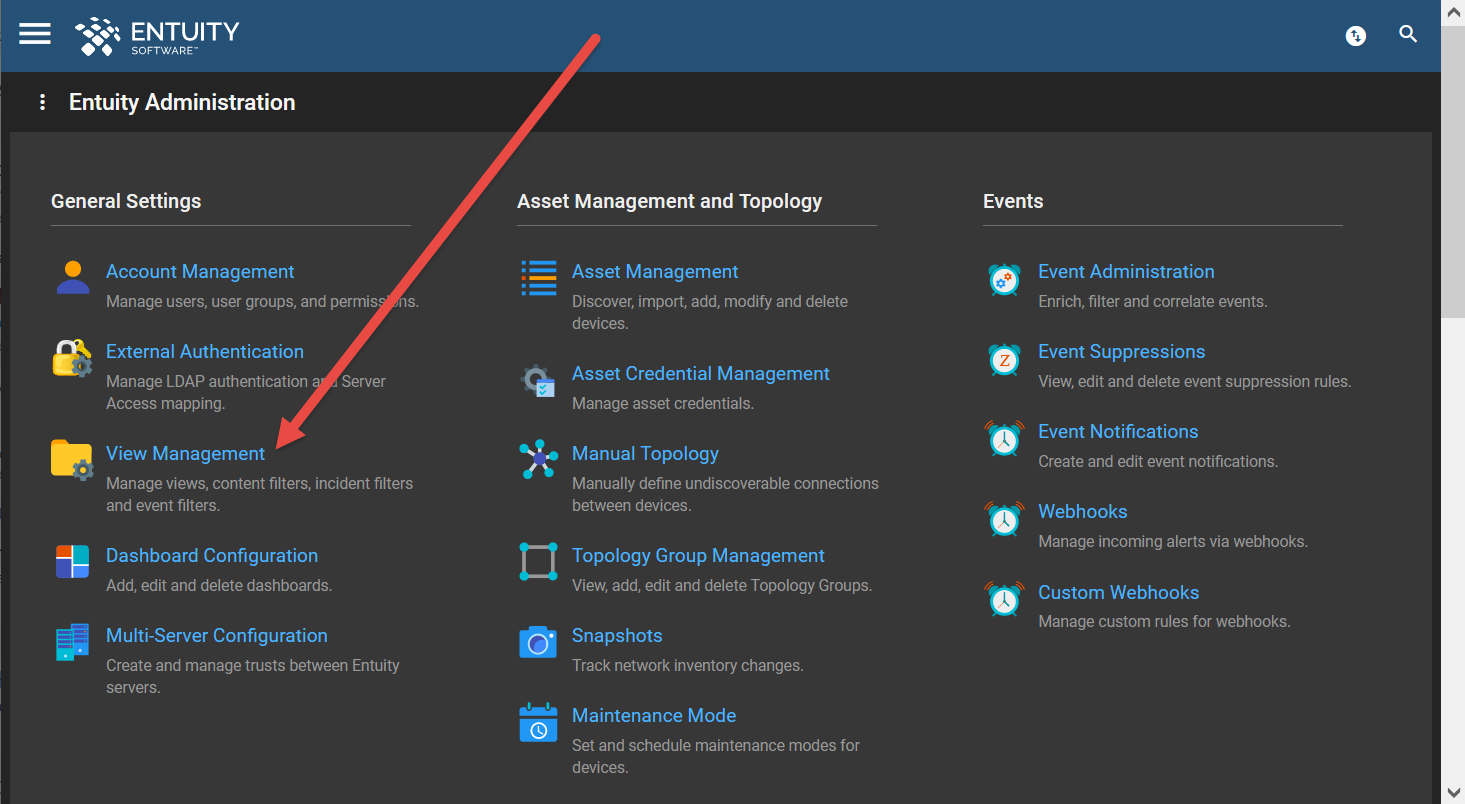The image size is (1465, 804).
Task: Click the Entuity Software logo
Action: click(157, 36)
